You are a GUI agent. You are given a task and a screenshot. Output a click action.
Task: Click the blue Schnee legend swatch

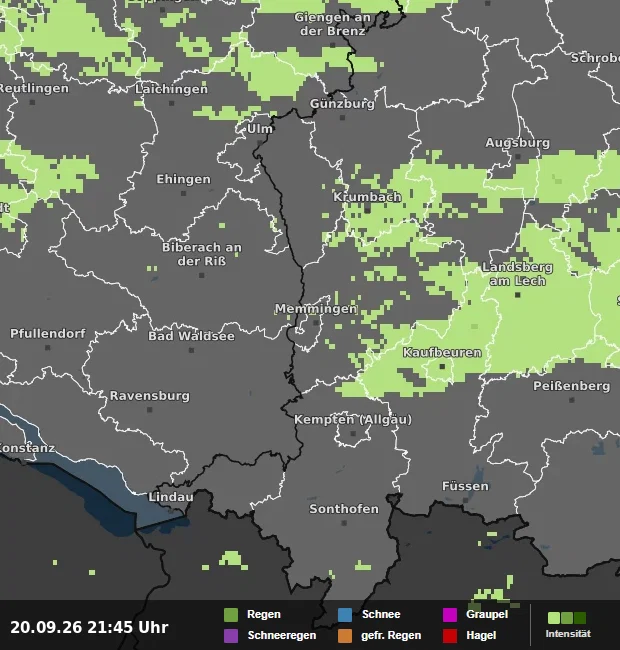(x=345, y=615)
